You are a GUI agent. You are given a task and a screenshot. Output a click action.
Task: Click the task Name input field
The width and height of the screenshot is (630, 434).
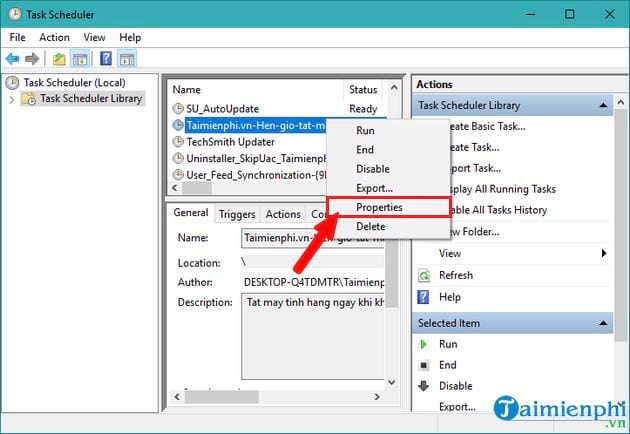(313, 238)
